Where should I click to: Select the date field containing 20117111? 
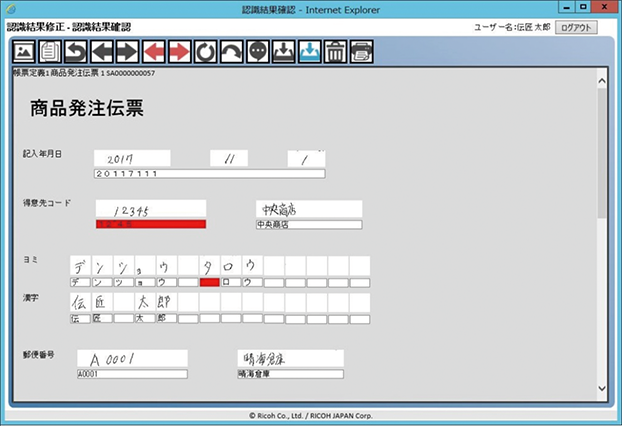pos(209,174)
